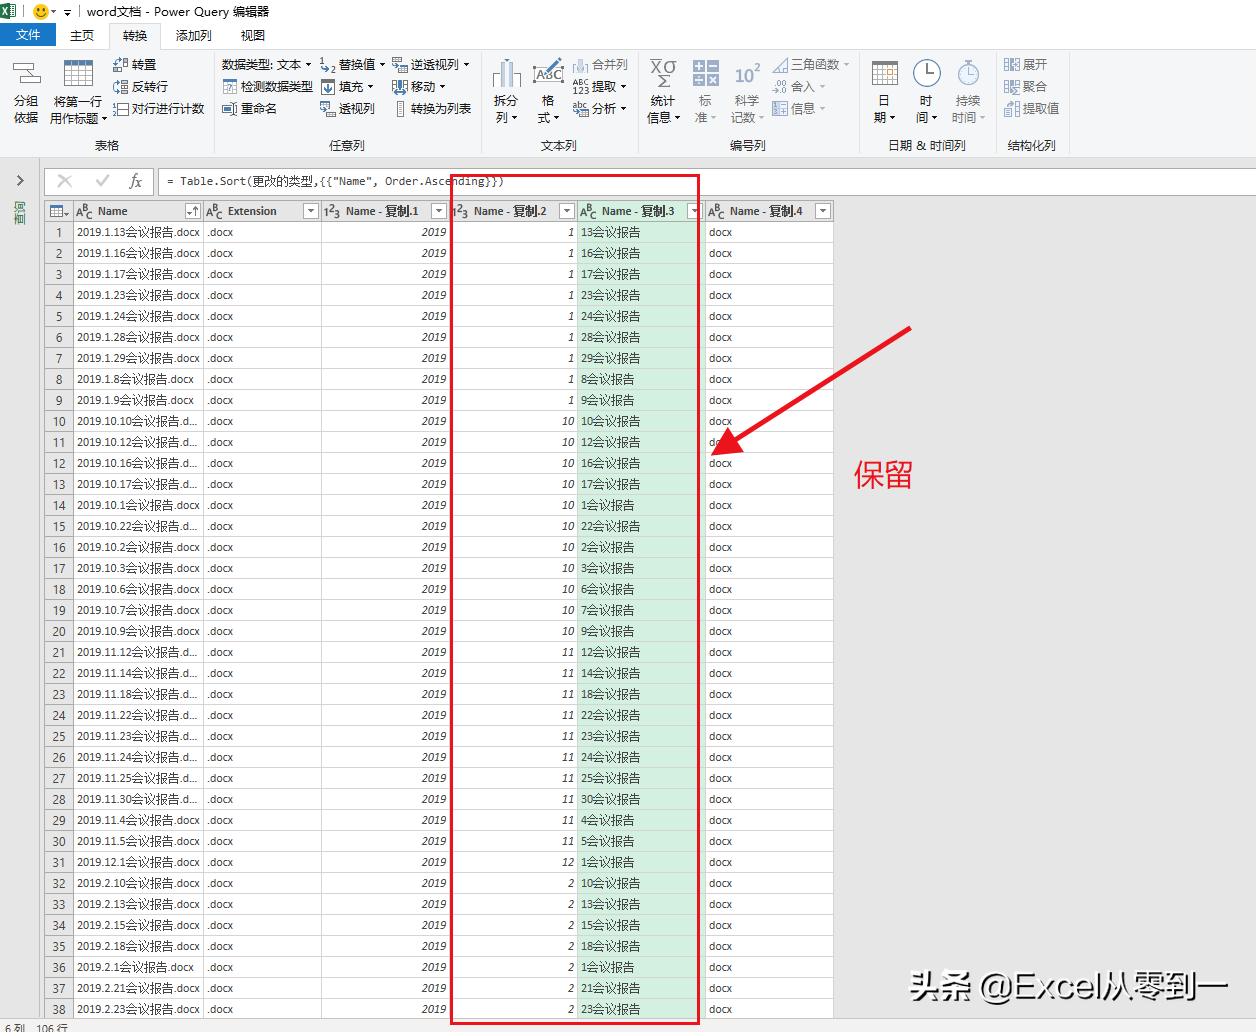Click the formula bar confirm checkmark
Image resolution: width=1256 pixels, height=1032 pixels.
point(102,181)
